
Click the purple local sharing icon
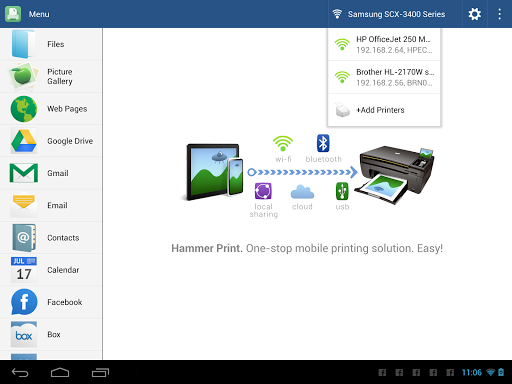pyautogui.click(x=263, y=191)
